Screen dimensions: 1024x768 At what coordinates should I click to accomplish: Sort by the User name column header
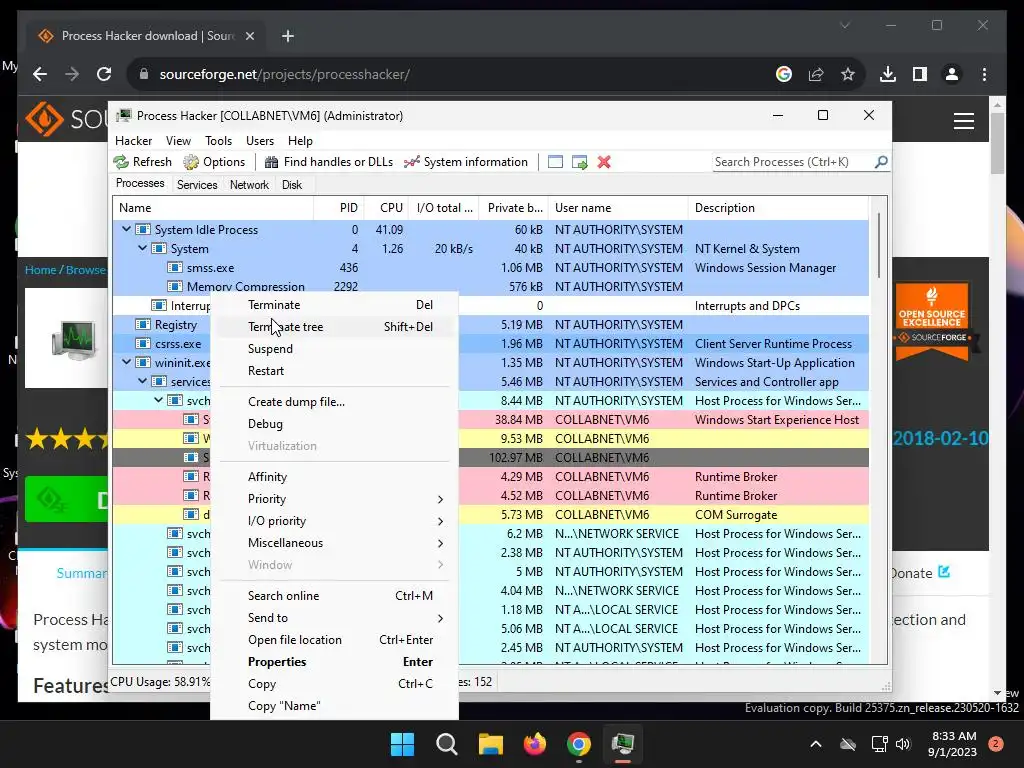(618, 208)
